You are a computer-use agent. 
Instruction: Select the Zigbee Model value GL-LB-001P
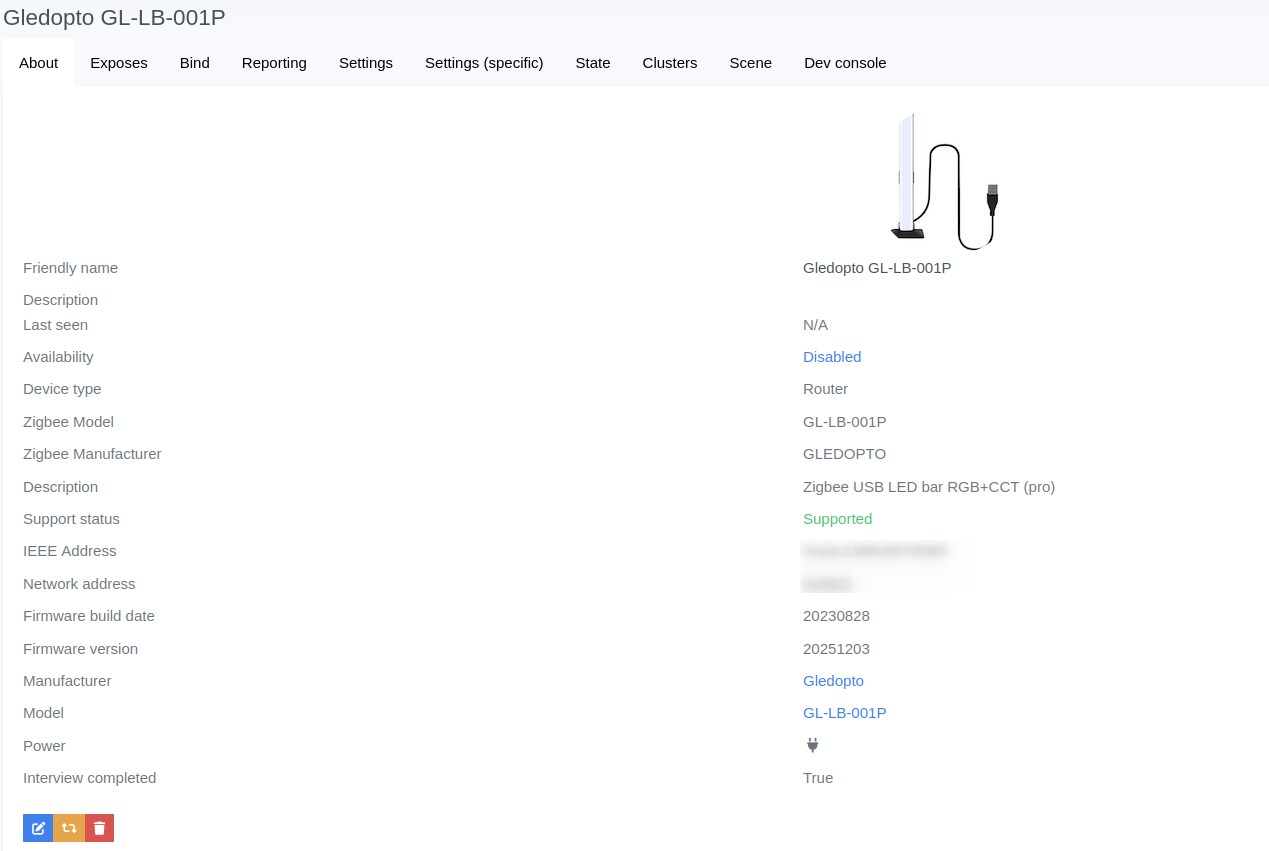point(845,422)
